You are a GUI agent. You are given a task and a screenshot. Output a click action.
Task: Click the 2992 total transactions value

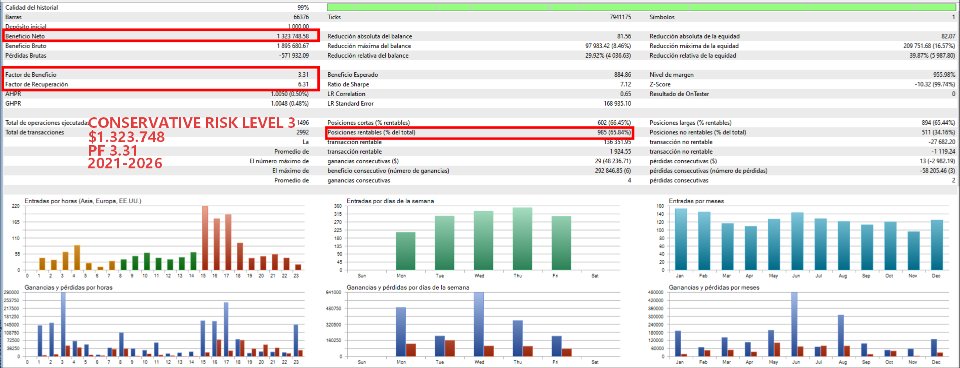[302, 132]
